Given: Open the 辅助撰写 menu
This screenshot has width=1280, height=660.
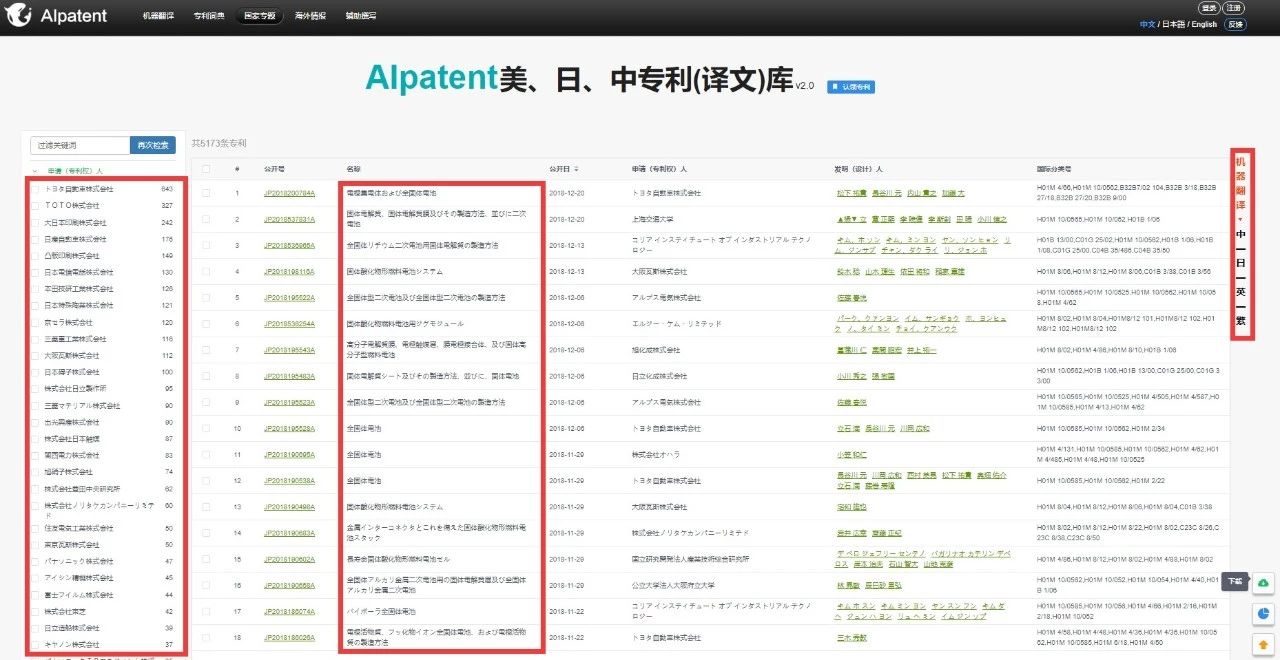Looking at the screenshot, I should tap(361, 17).
